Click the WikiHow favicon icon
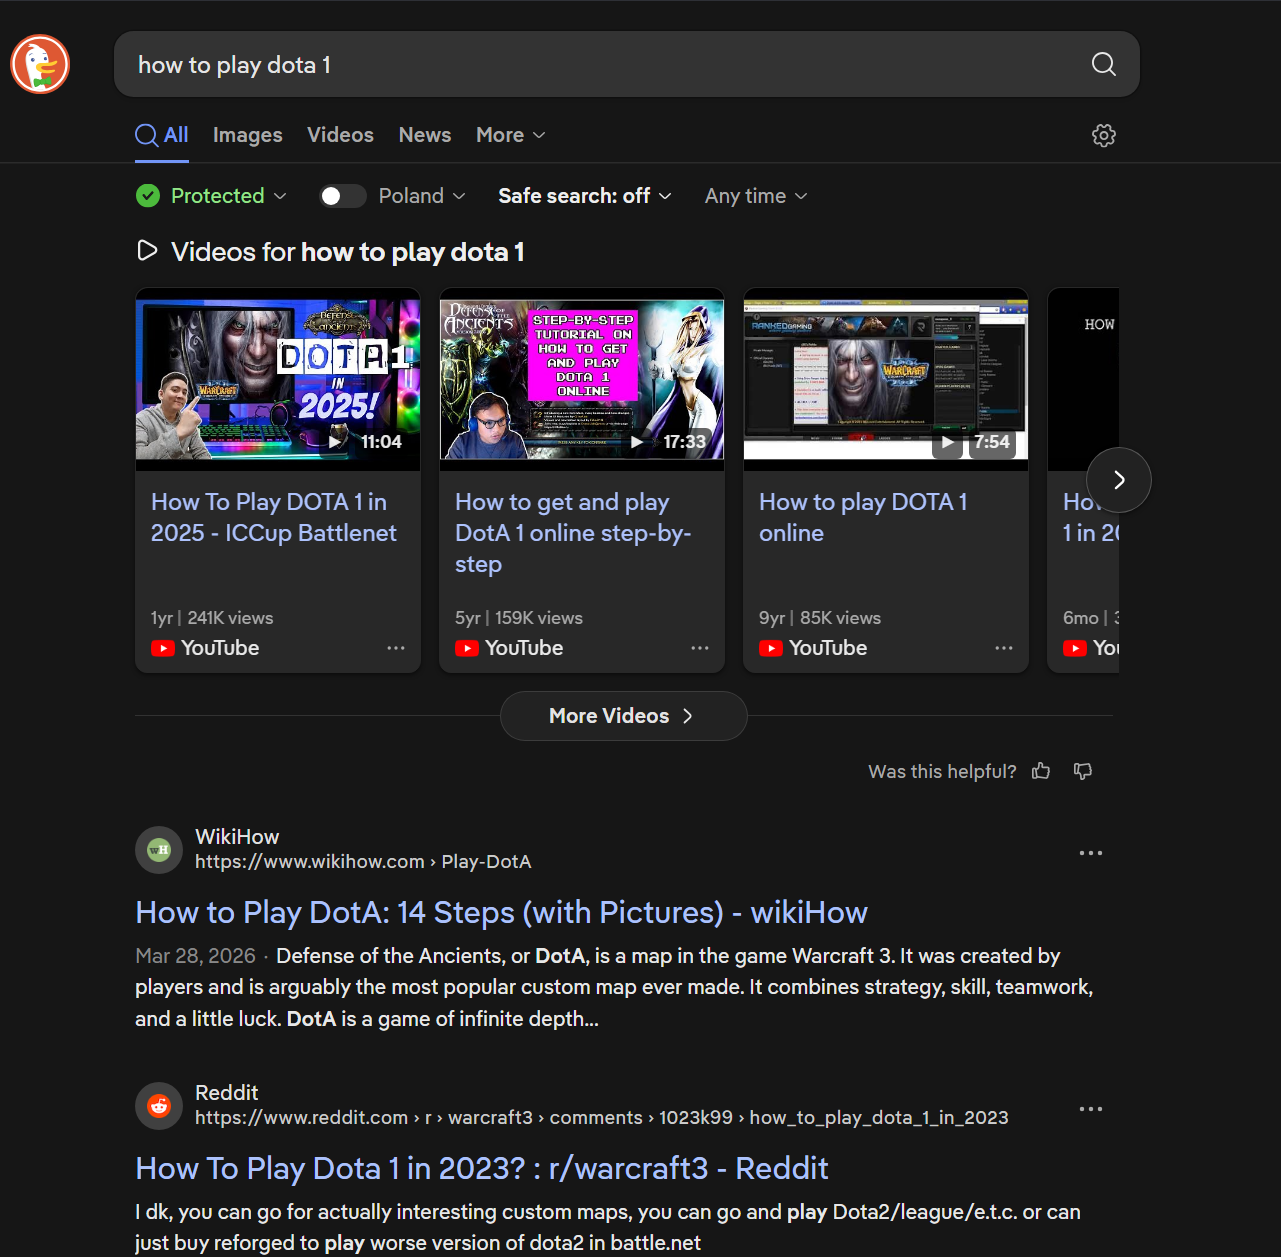 [159, 850]
